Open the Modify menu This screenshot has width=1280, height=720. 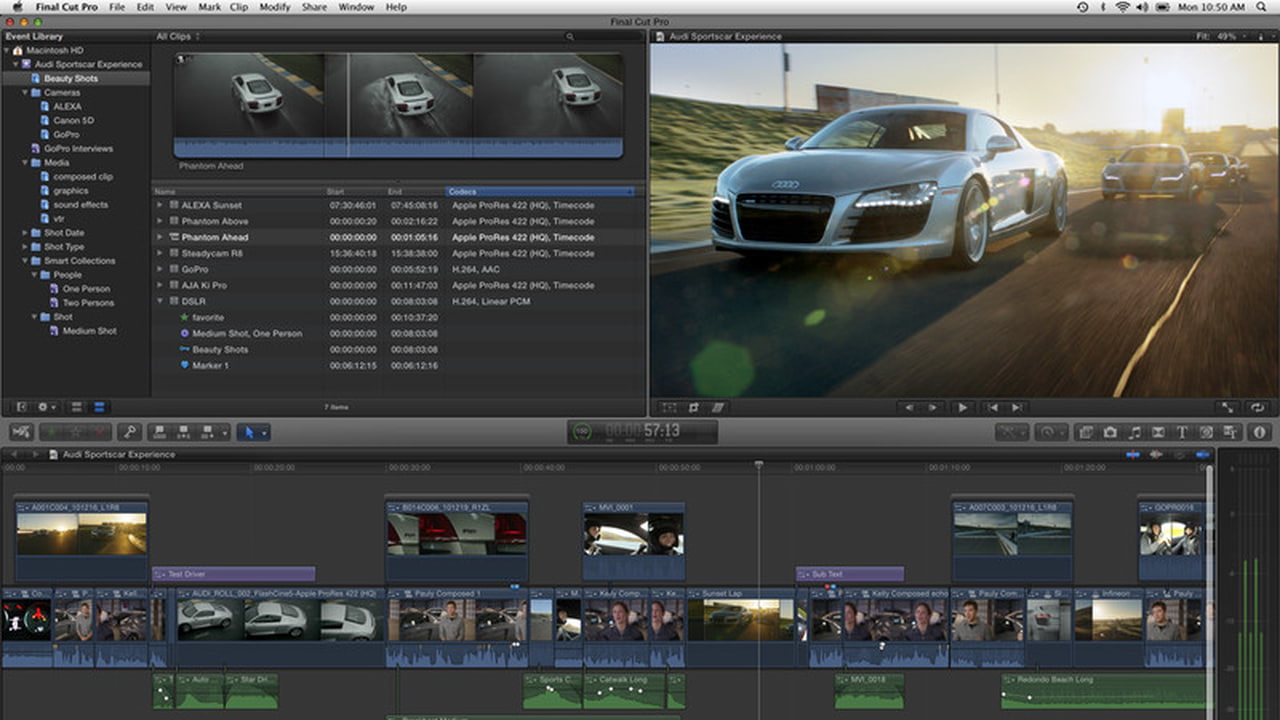click(x=275, y=7)
